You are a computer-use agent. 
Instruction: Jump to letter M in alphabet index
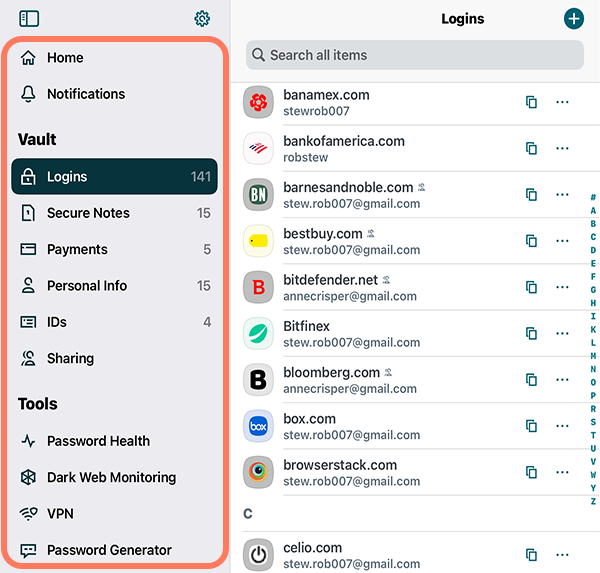[x=593, y=356]
